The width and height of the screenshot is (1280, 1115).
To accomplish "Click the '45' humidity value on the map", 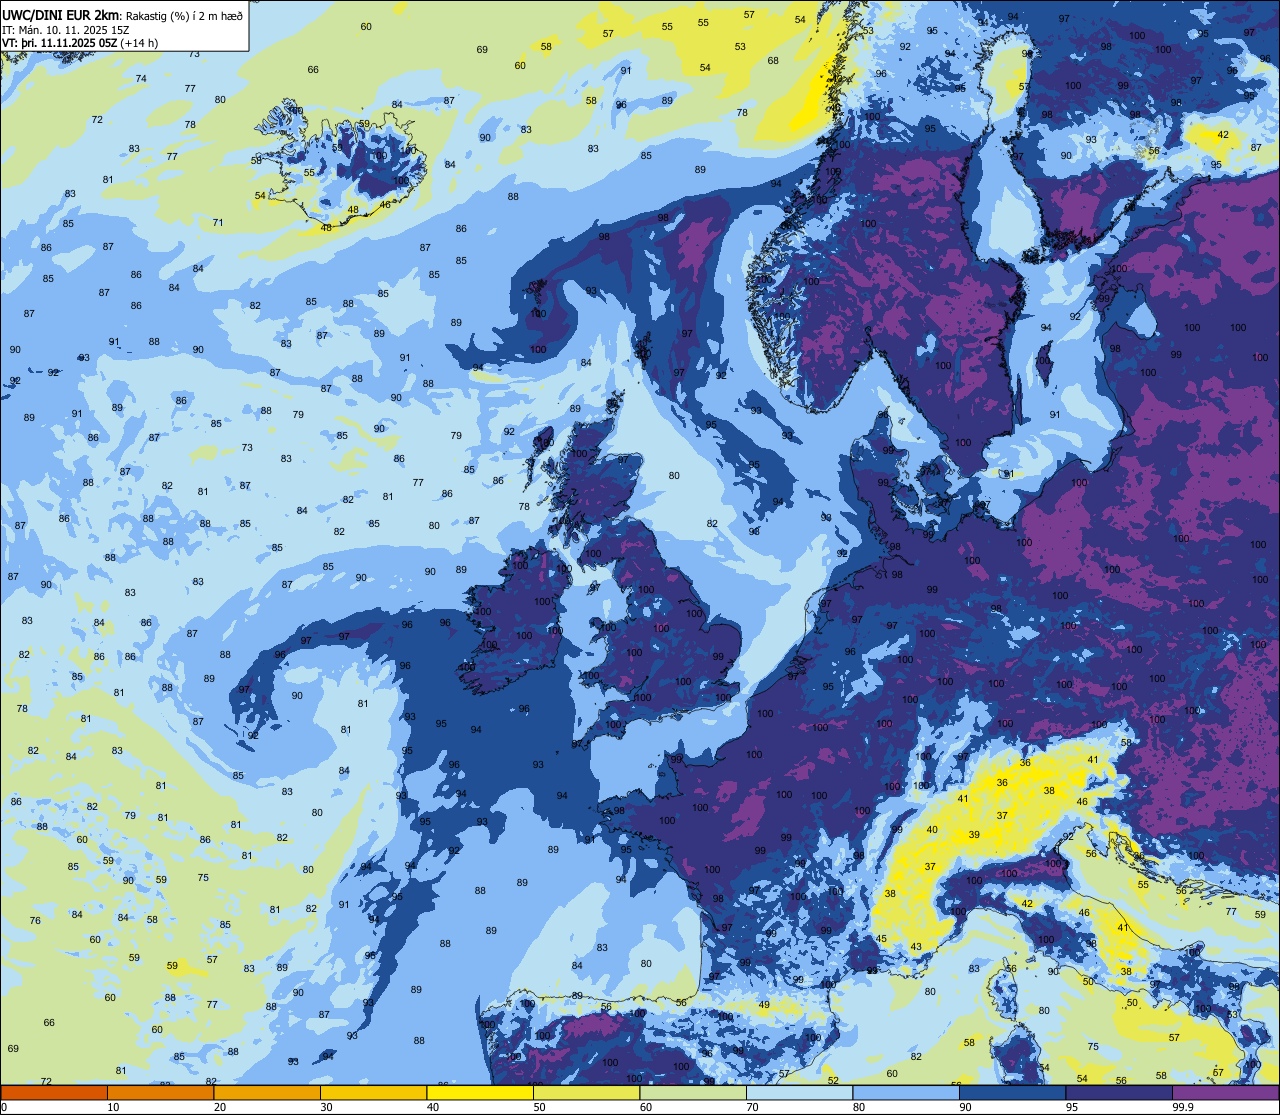I will [x=881, y=938].
